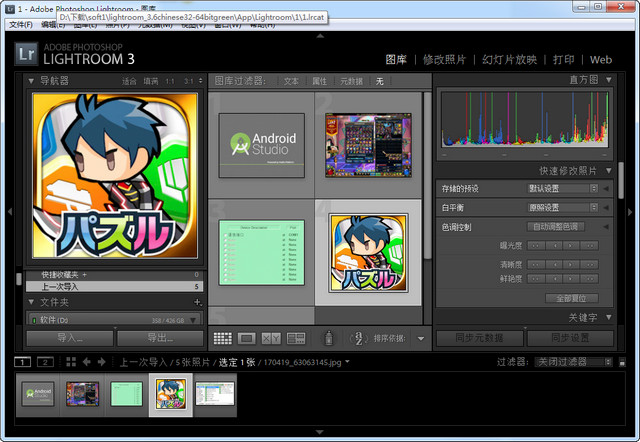
Task: Toggle filter switch at filmstrip right
Action: click(x=622, y=362)
